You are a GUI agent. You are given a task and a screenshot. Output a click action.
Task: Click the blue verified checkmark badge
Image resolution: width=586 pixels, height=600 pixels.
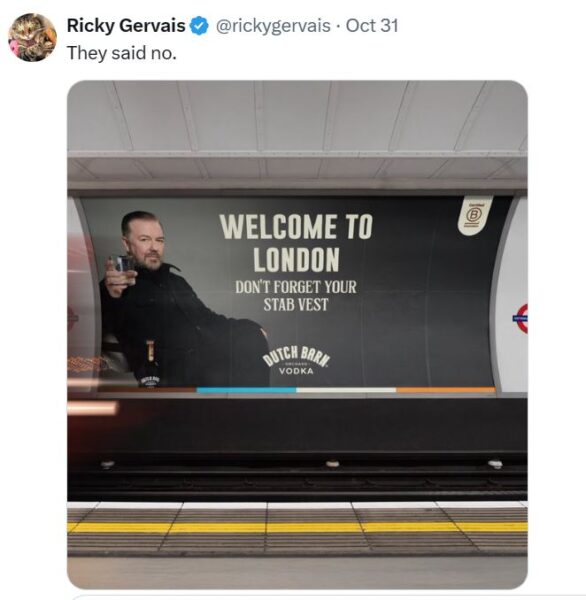tap(199, 26)
